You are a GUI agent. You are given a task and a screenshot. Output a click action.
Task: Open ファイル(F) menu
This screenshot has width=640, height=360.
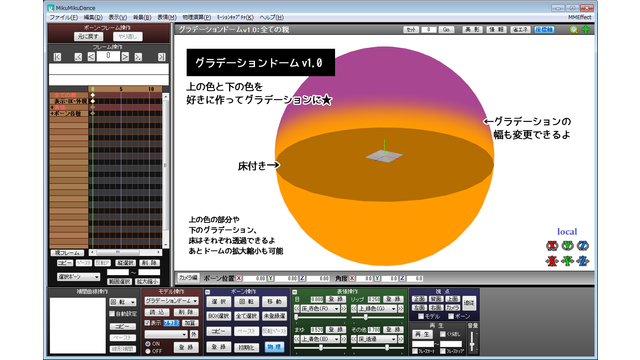click(x=63, y=18)
